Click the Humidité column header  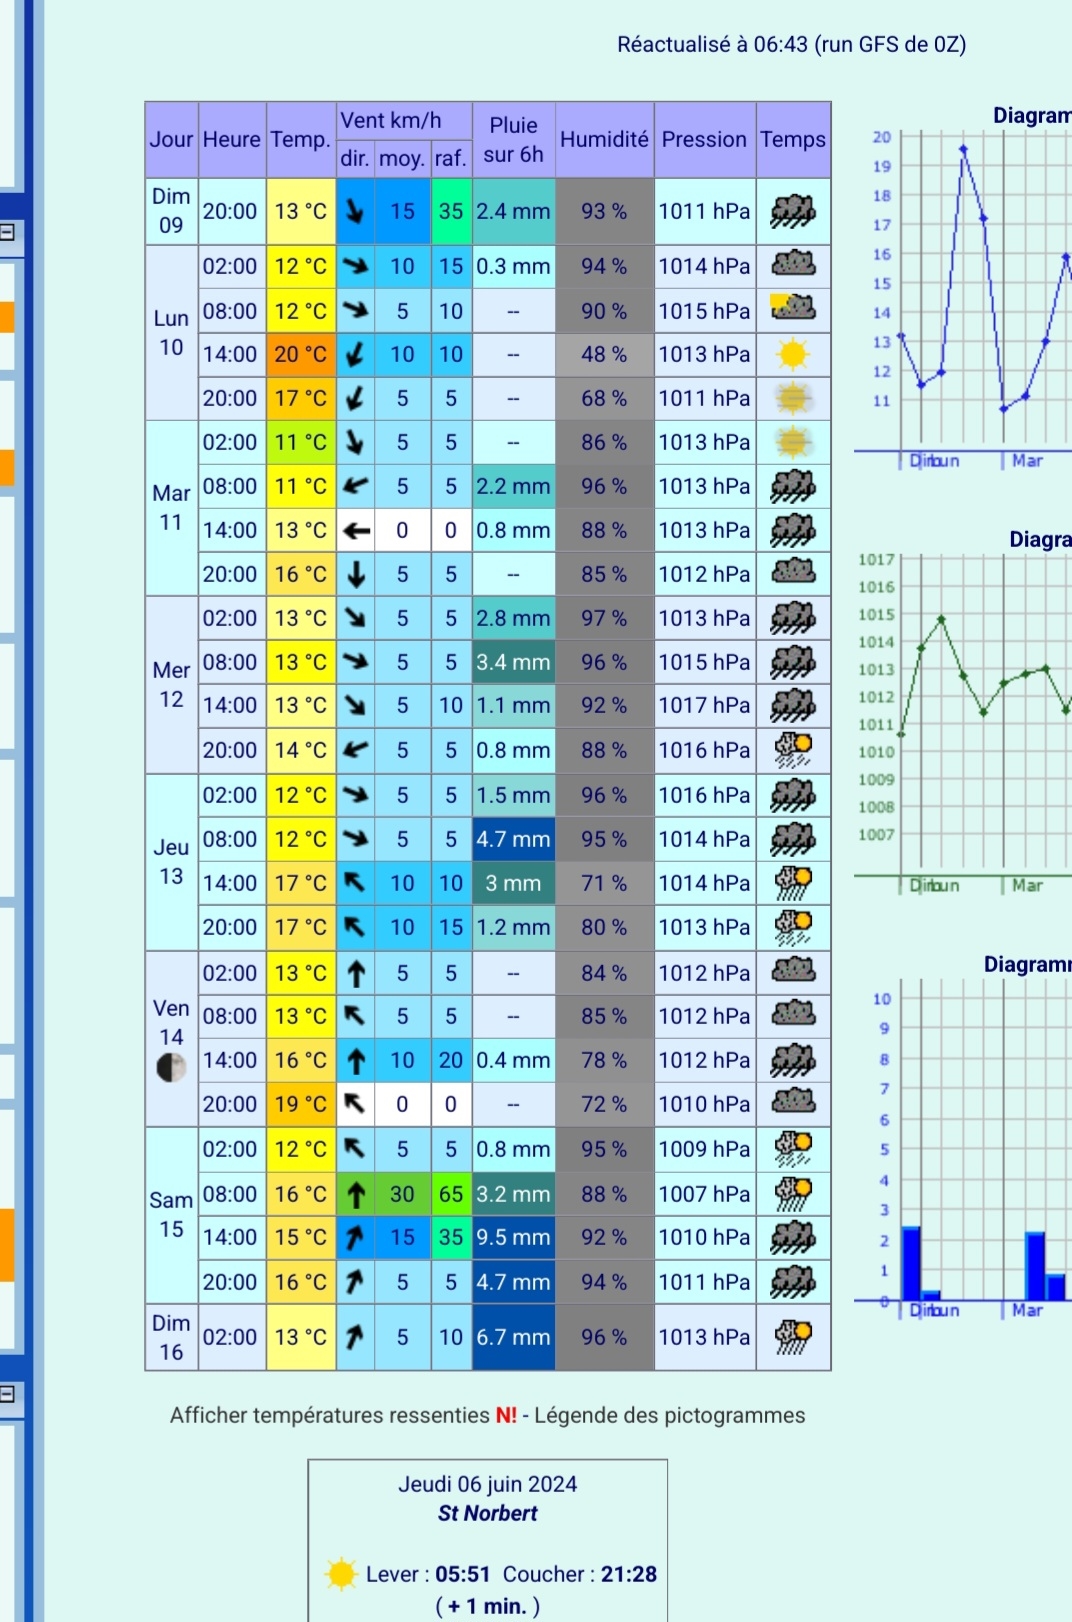604,140
